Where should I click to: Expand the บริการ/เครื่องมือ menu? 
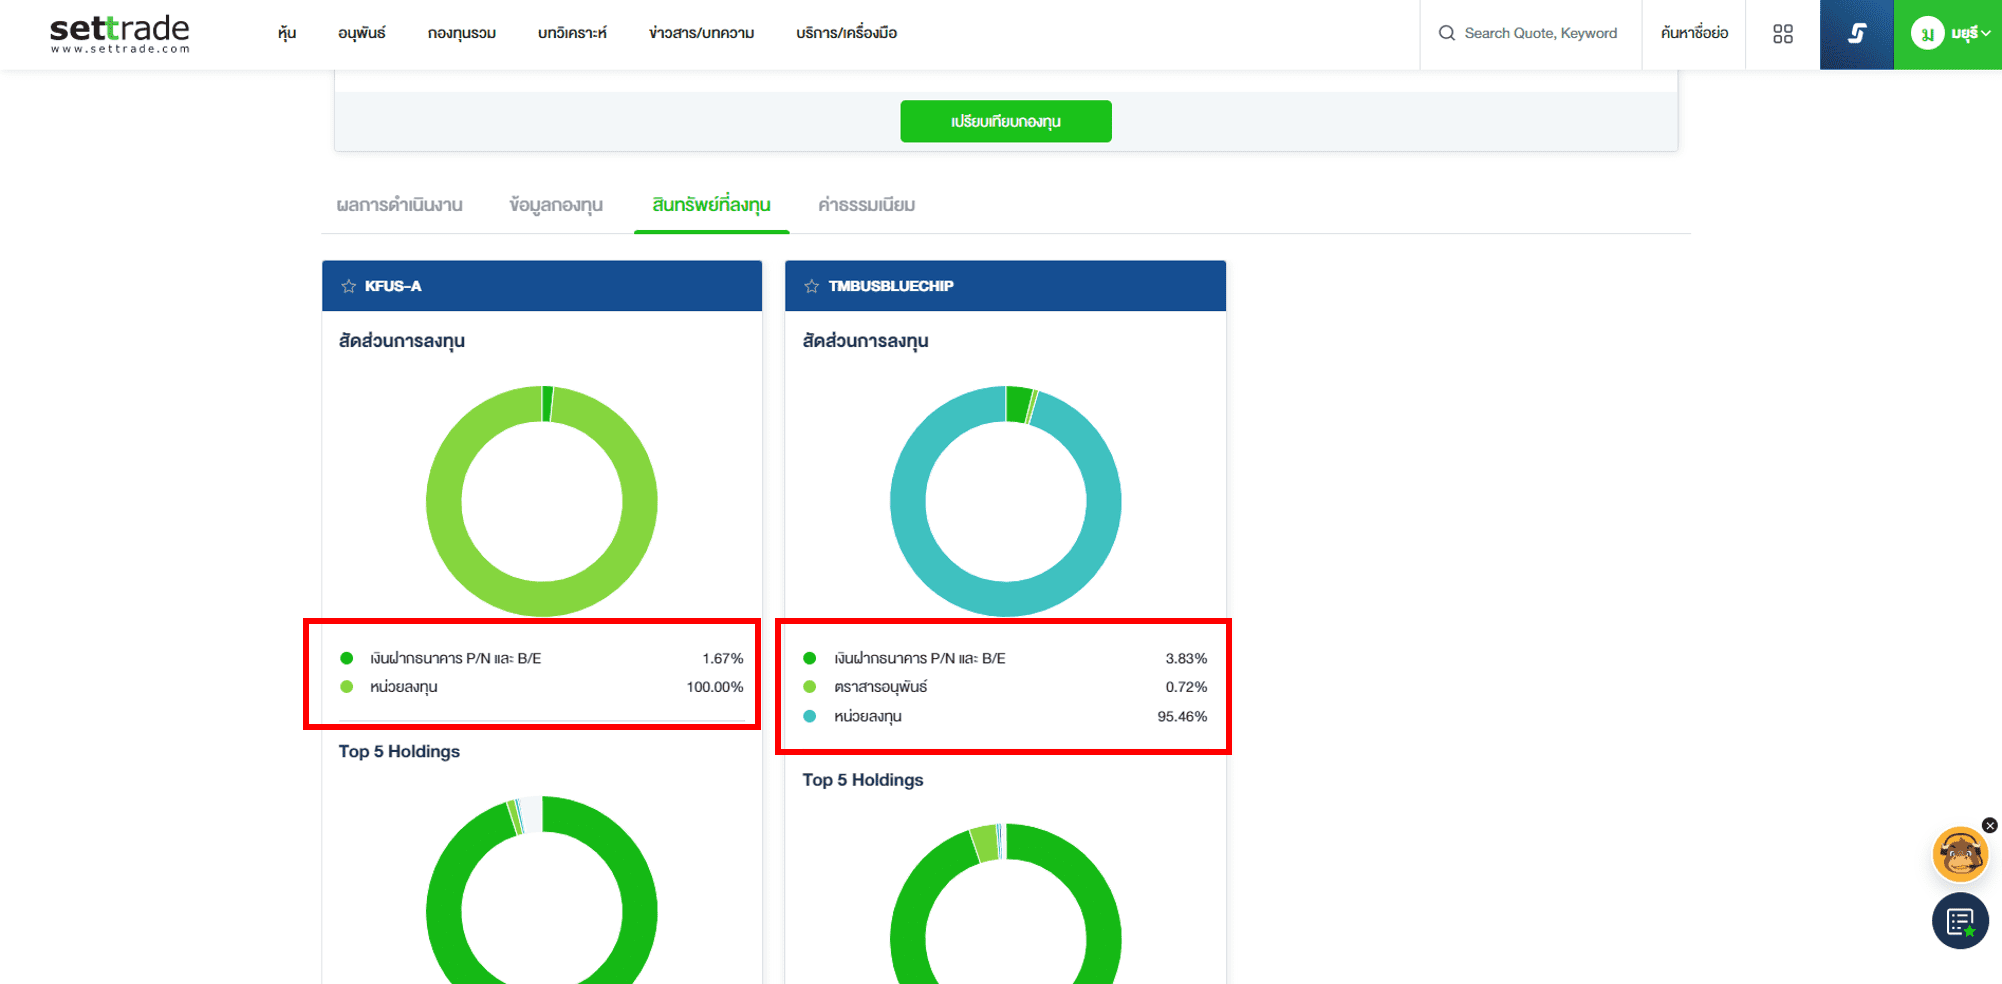coord(846,33)
